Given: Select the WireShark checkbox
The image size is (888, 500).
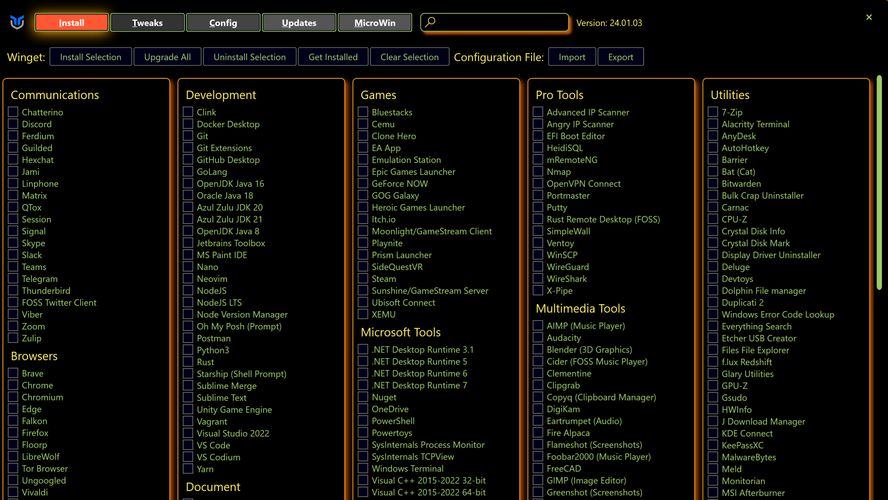Looking at the screenshot, I should point(538,278).
